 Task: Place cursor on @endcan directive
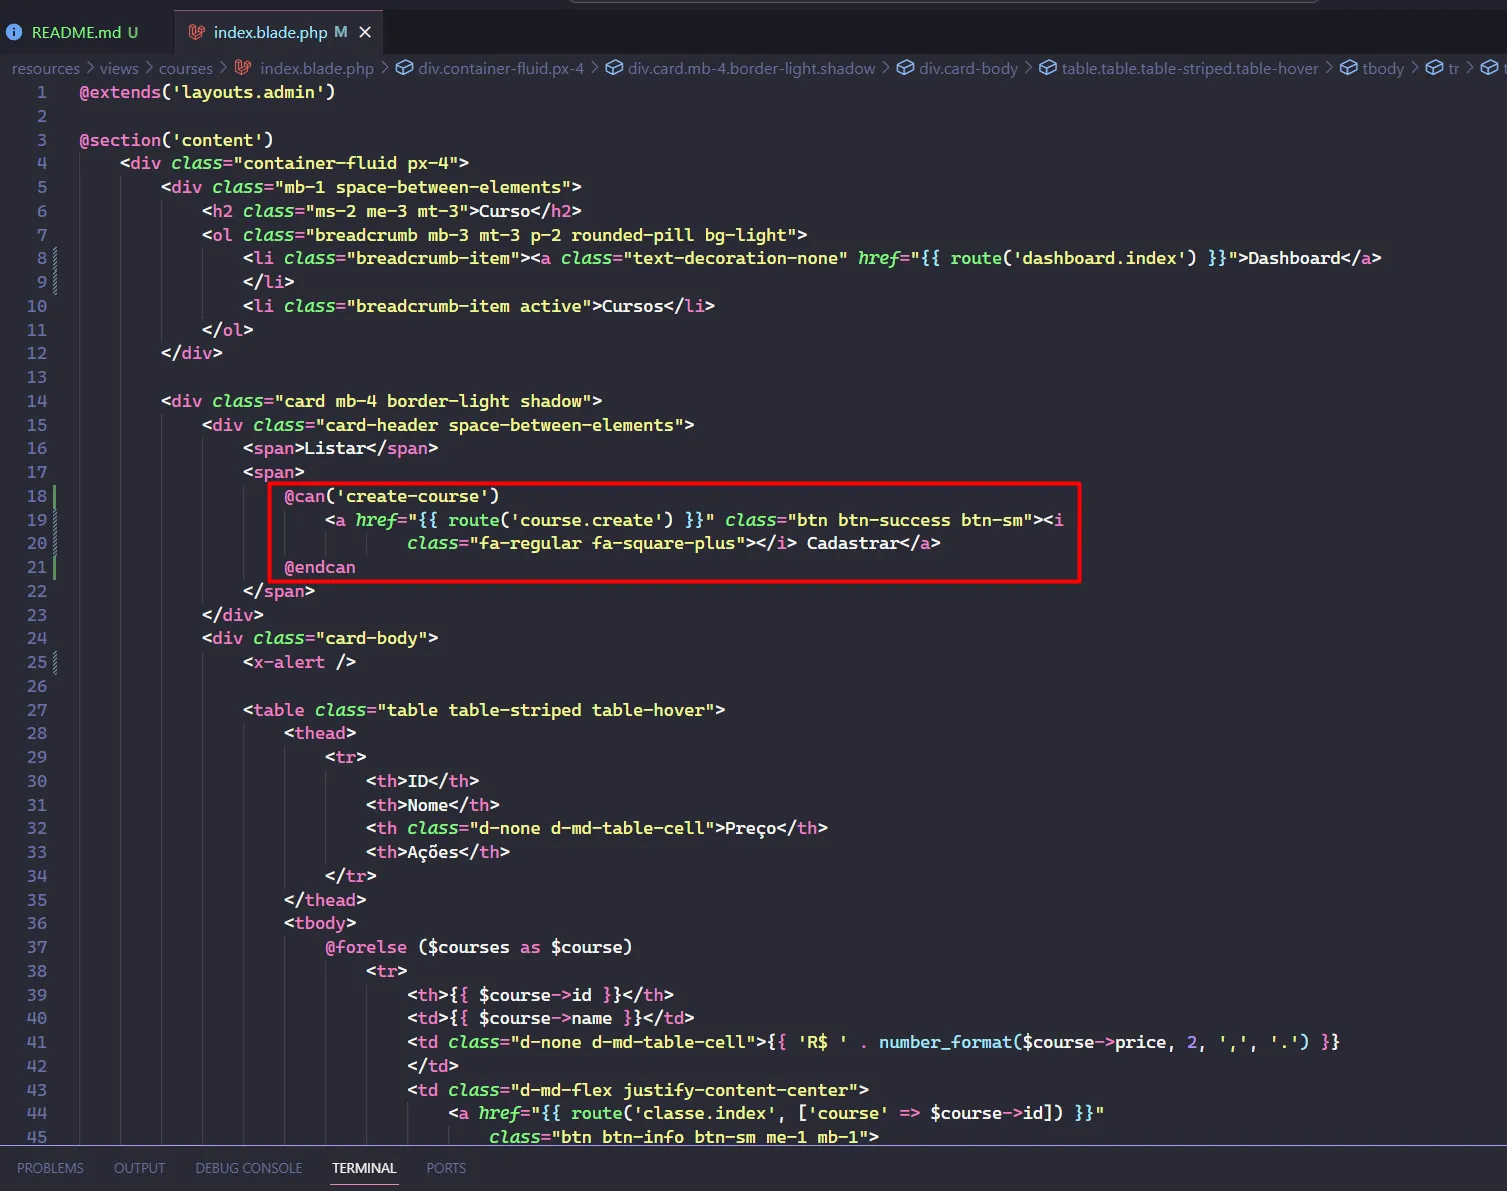coord(320,567)
